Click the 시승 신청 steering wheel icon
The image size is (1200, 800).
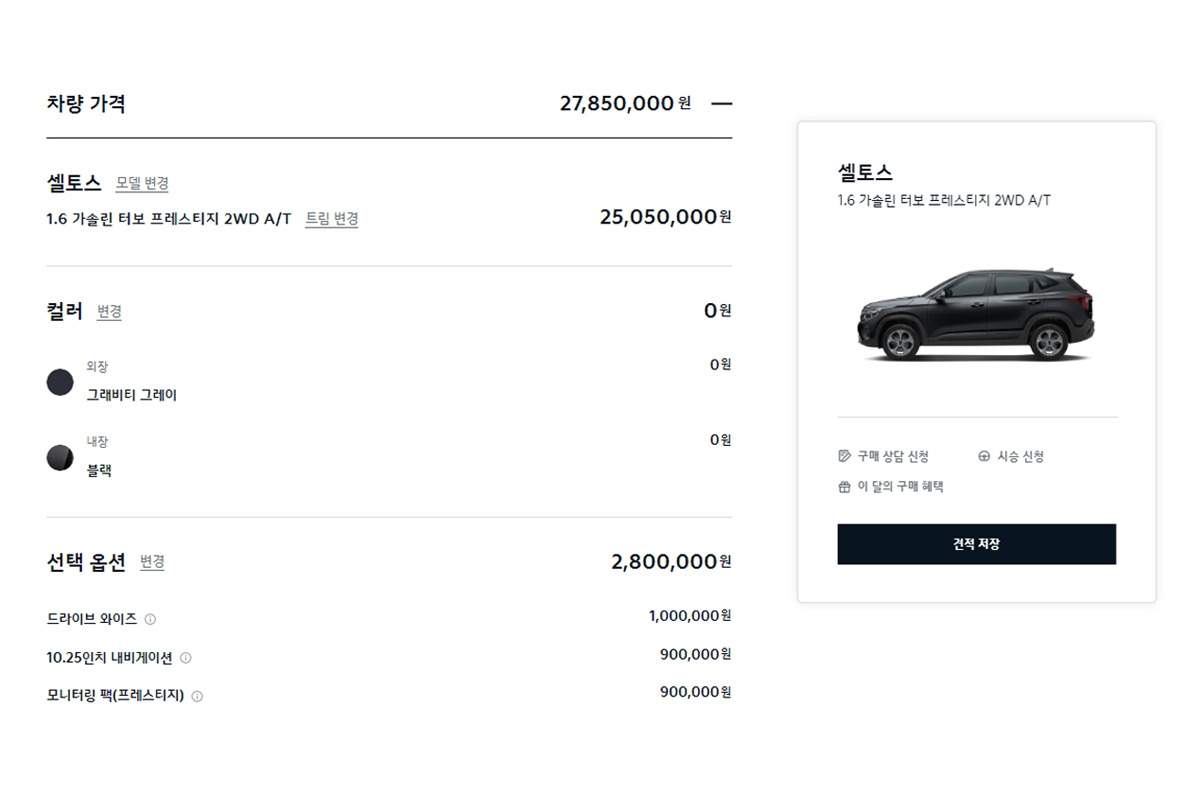(984, 457)
